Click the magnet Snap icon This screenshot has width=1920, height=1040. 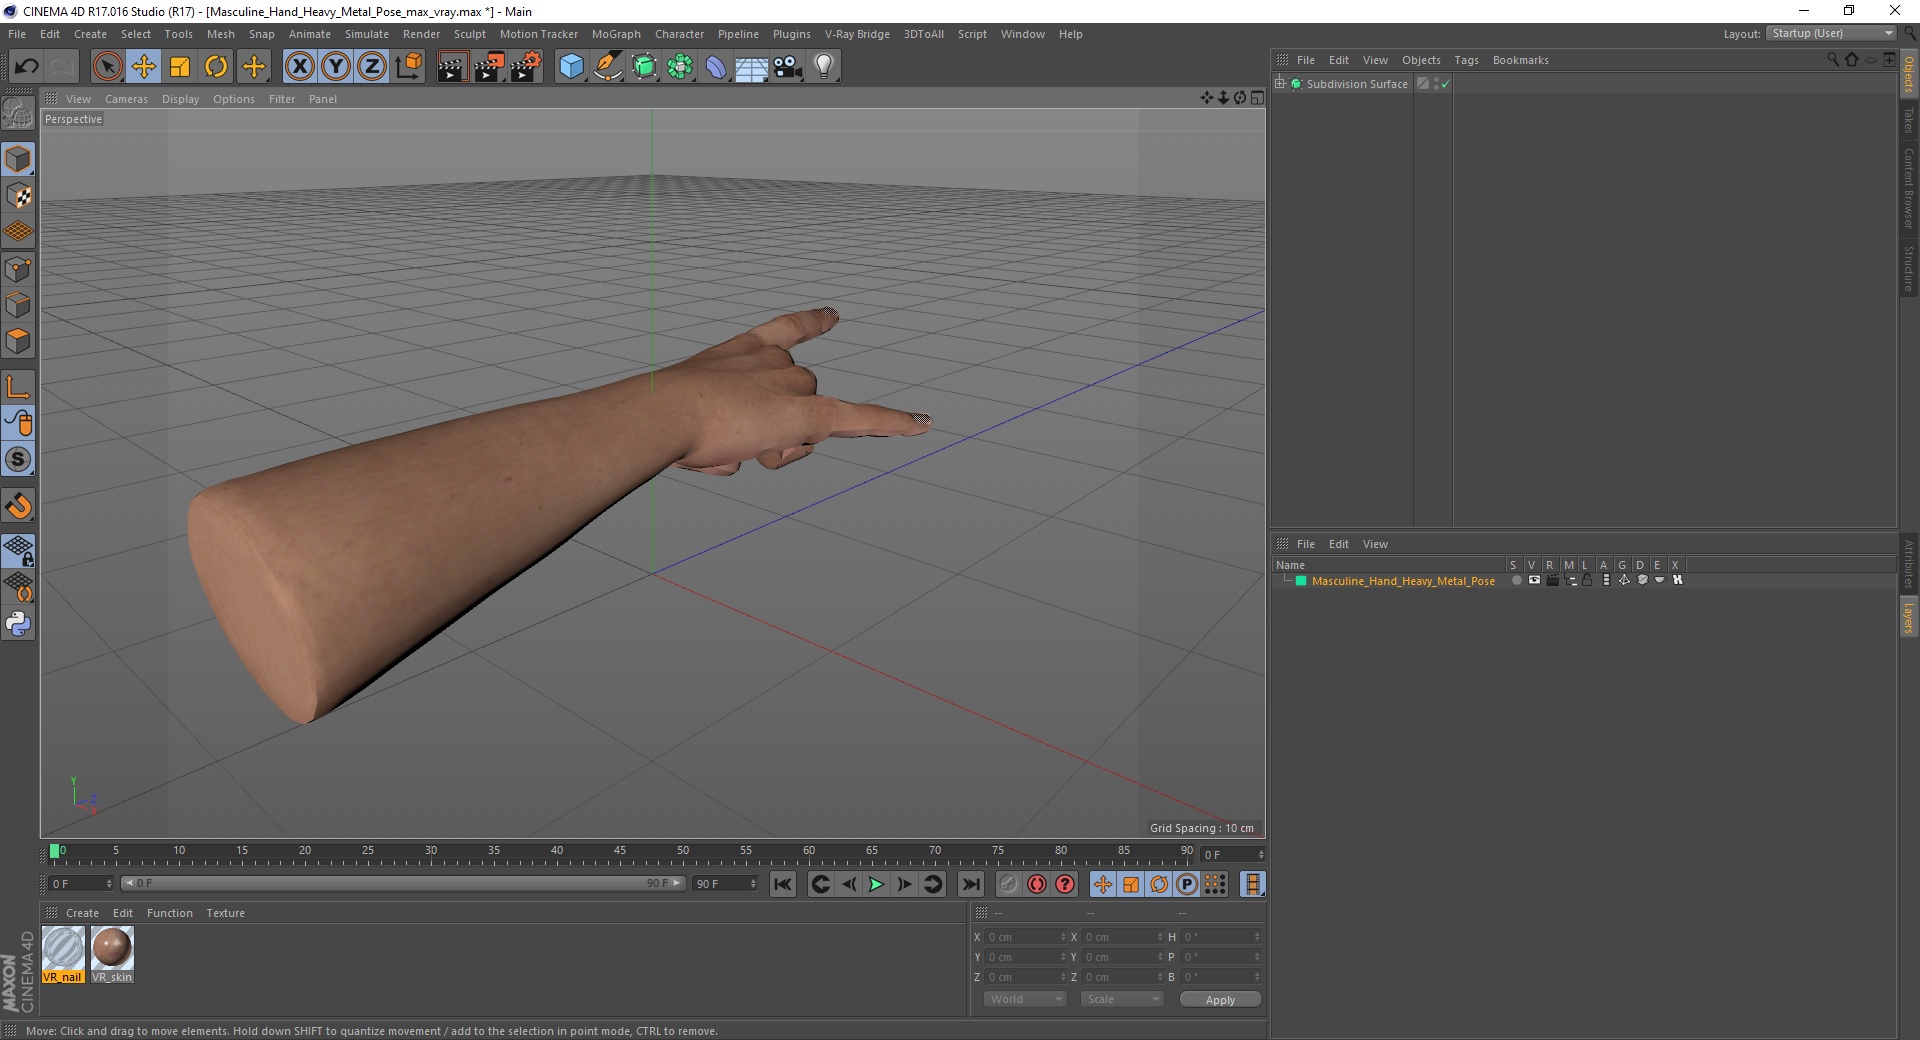[x=18, y=506]
